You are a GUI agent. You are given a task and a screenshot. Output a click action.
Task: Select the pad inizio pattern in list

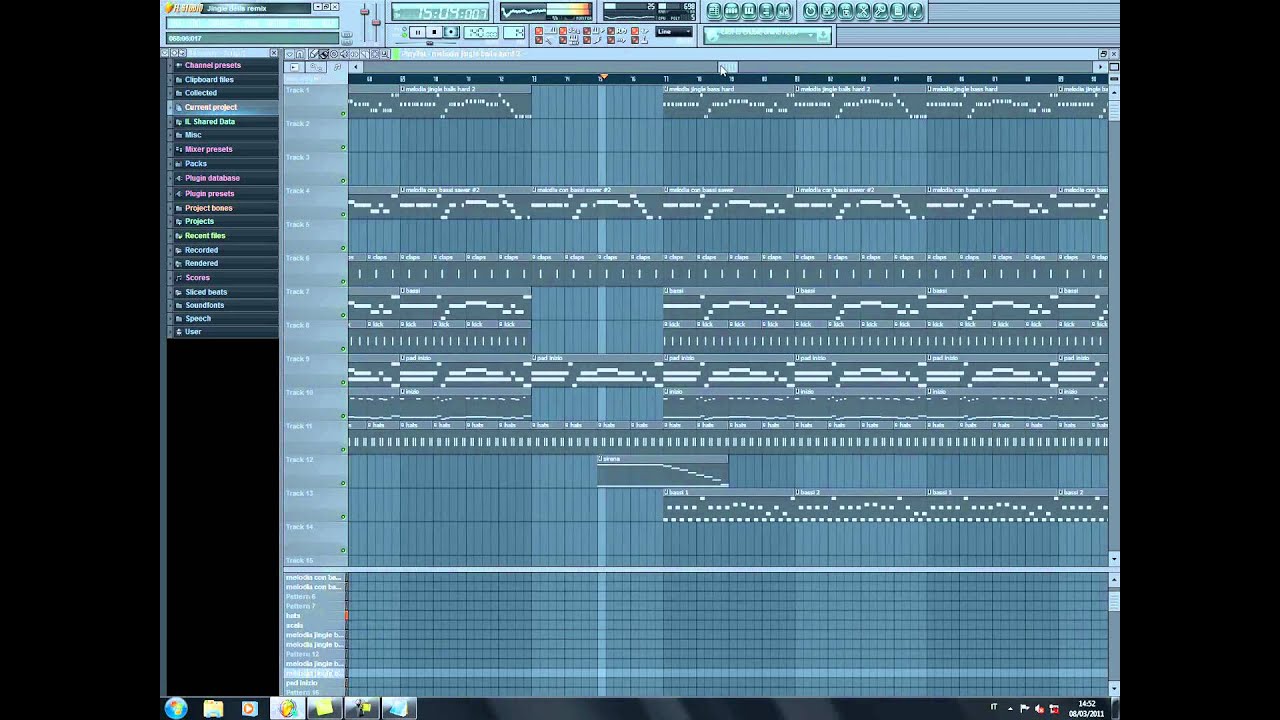[315, 683]
